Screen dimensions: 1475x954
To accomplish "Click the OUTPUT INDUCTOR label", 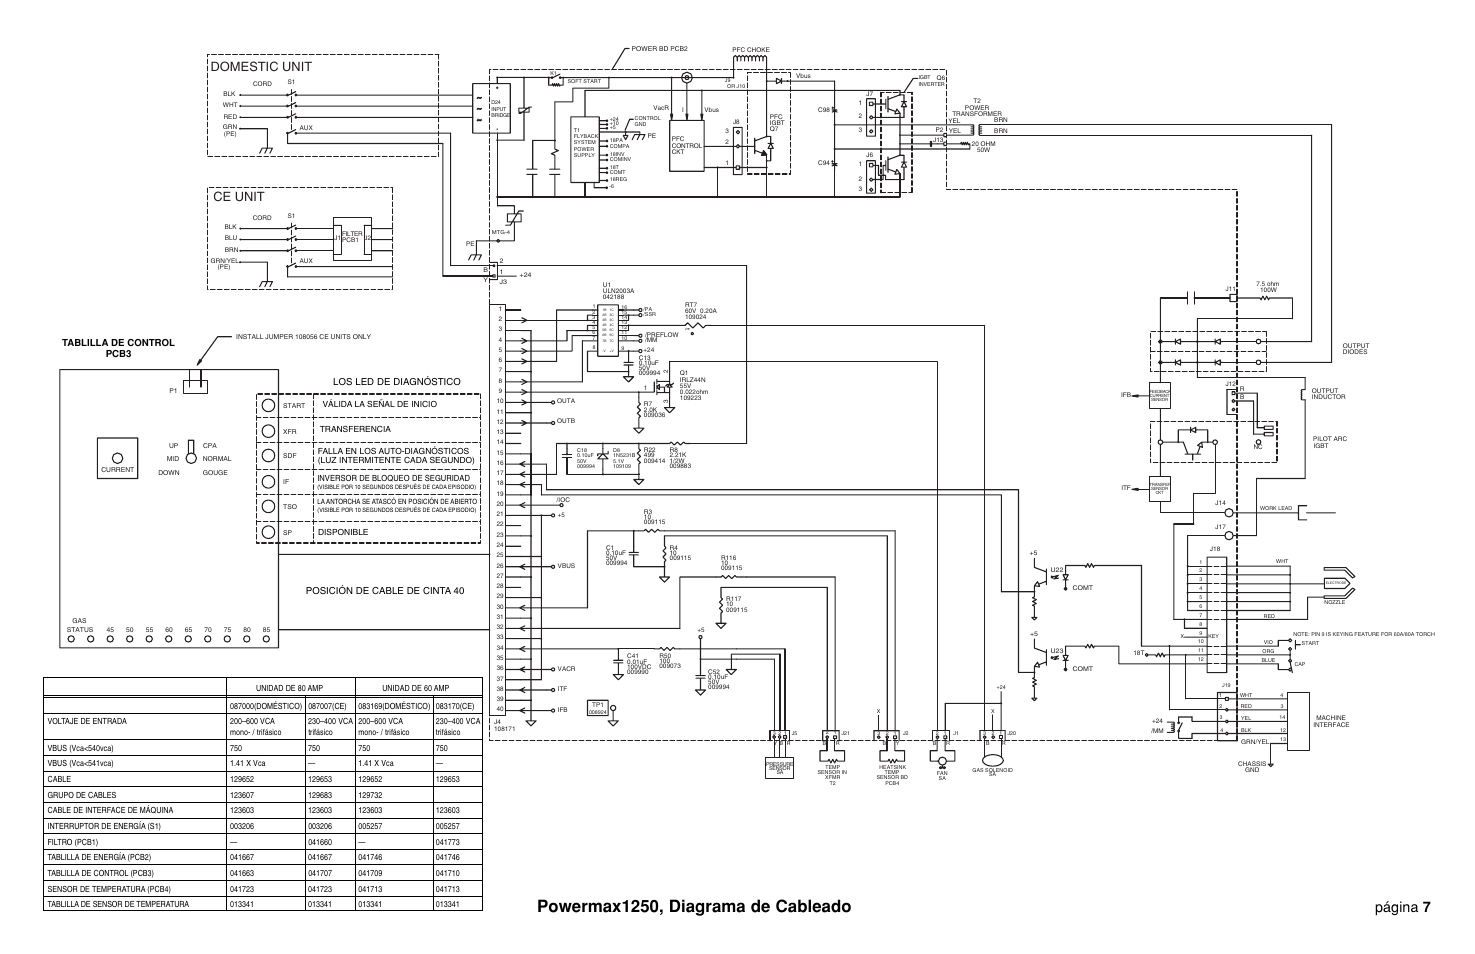I will click(x=1329, y=393).
